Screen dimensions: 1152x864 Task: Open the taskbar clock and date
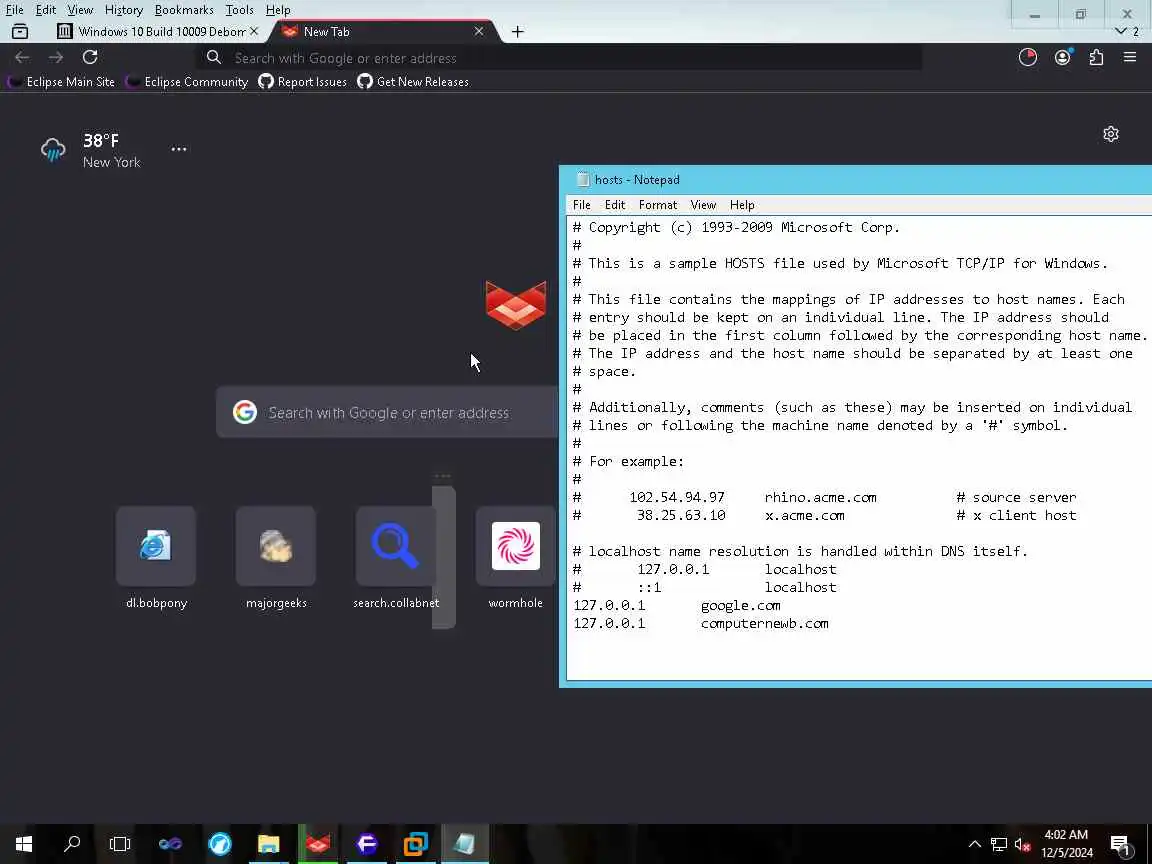(1066, 843)
